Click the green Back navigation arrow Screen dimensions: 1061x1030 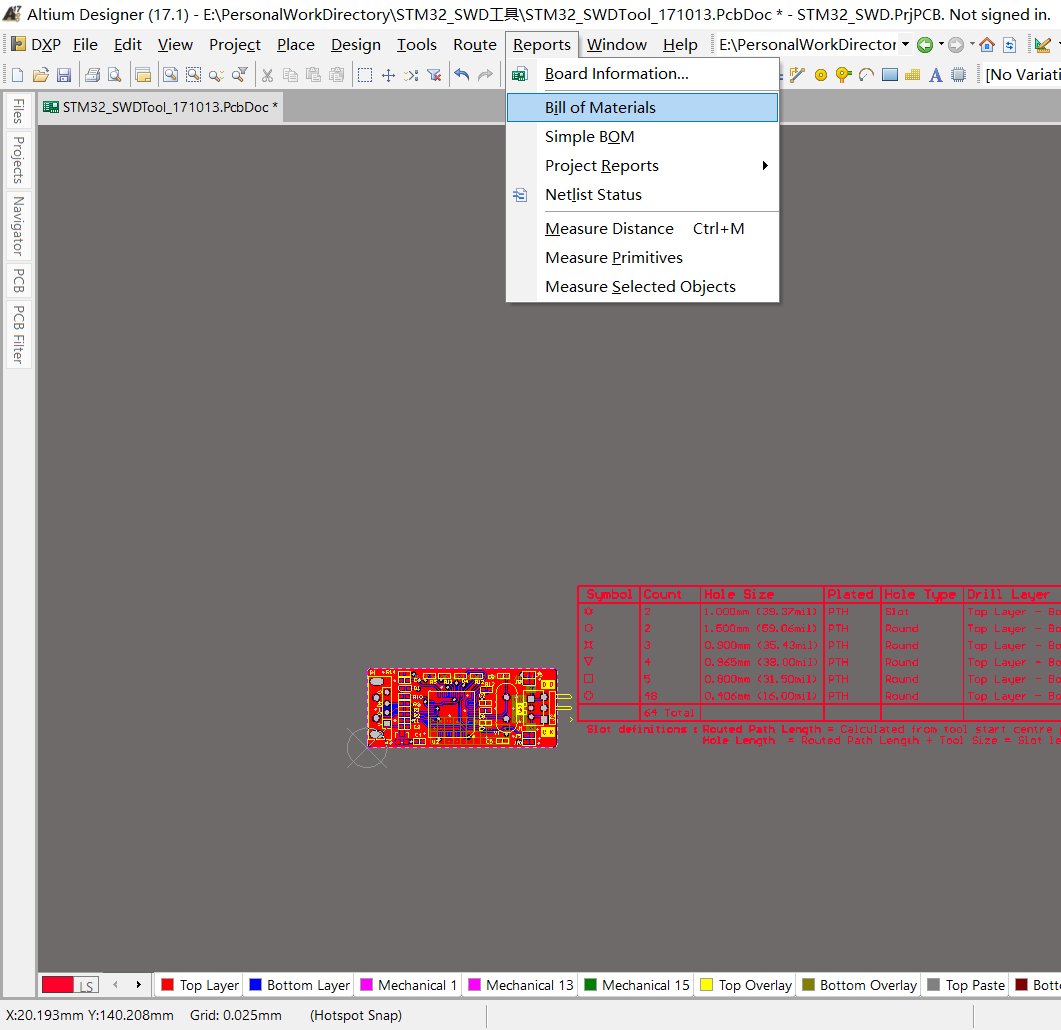924,45
